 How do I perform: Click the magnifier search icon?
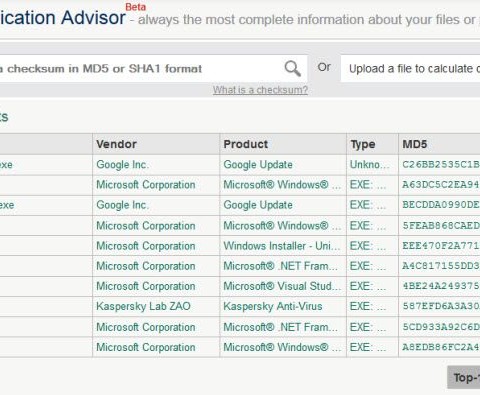[x=292, y=68]
